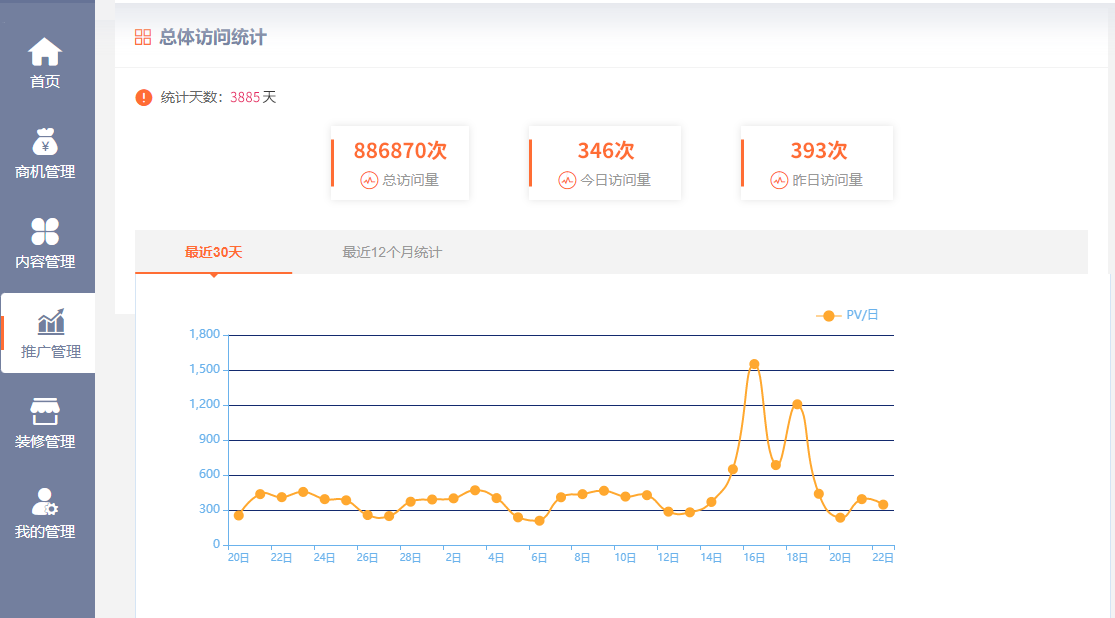Select 推广管理 chart icon in sidebar
This screenshot has width=1115, height=618.
tap(50, 322)
